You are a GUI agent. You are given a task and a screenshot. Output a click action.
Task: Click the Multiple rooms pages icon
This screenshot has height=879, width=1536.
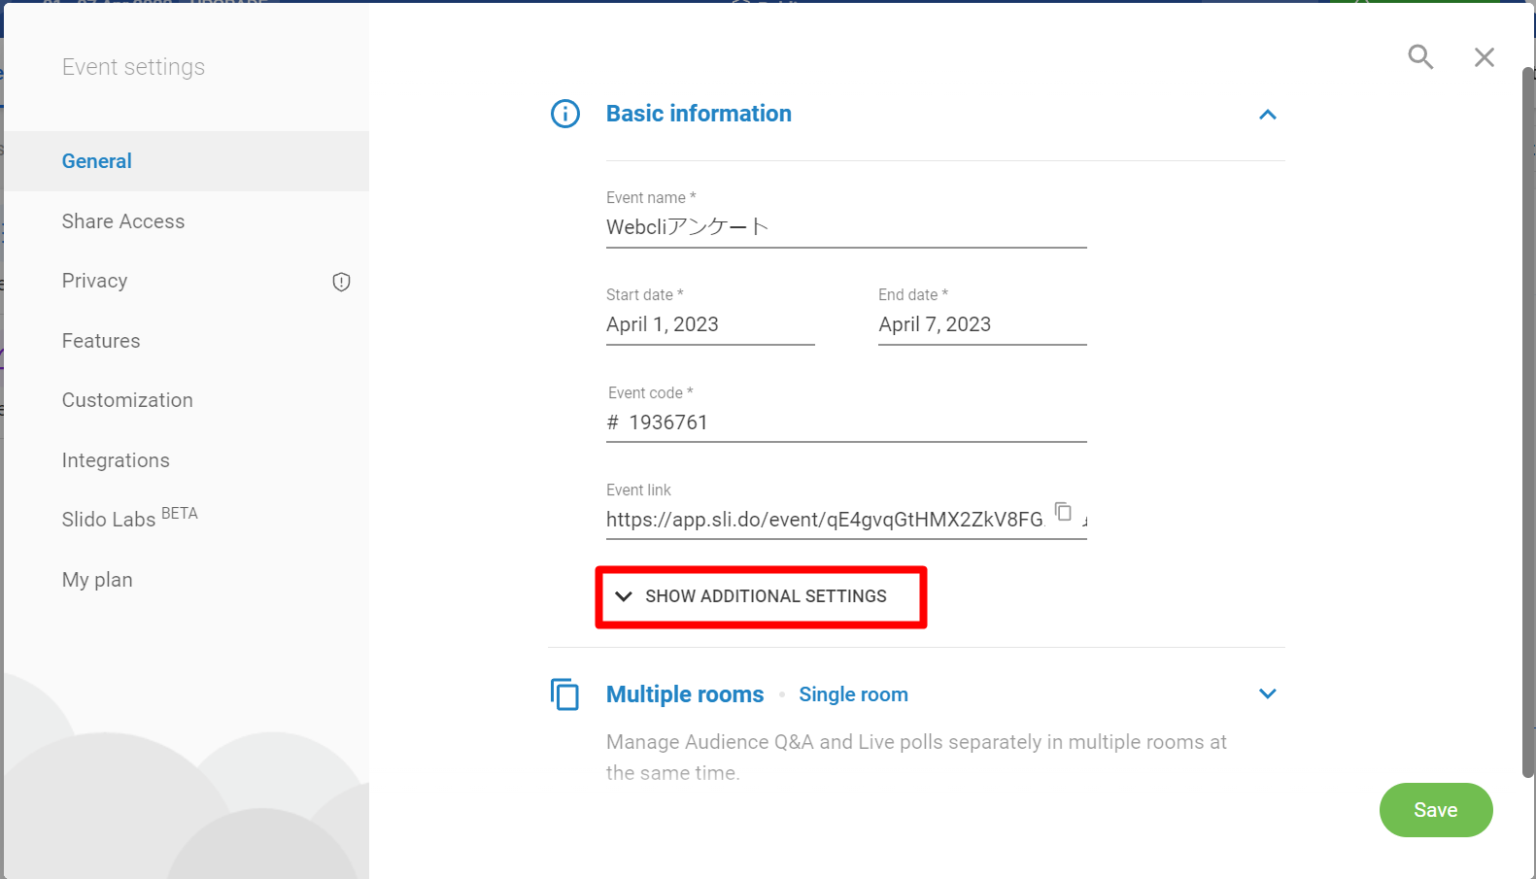[x=565, y=694]
